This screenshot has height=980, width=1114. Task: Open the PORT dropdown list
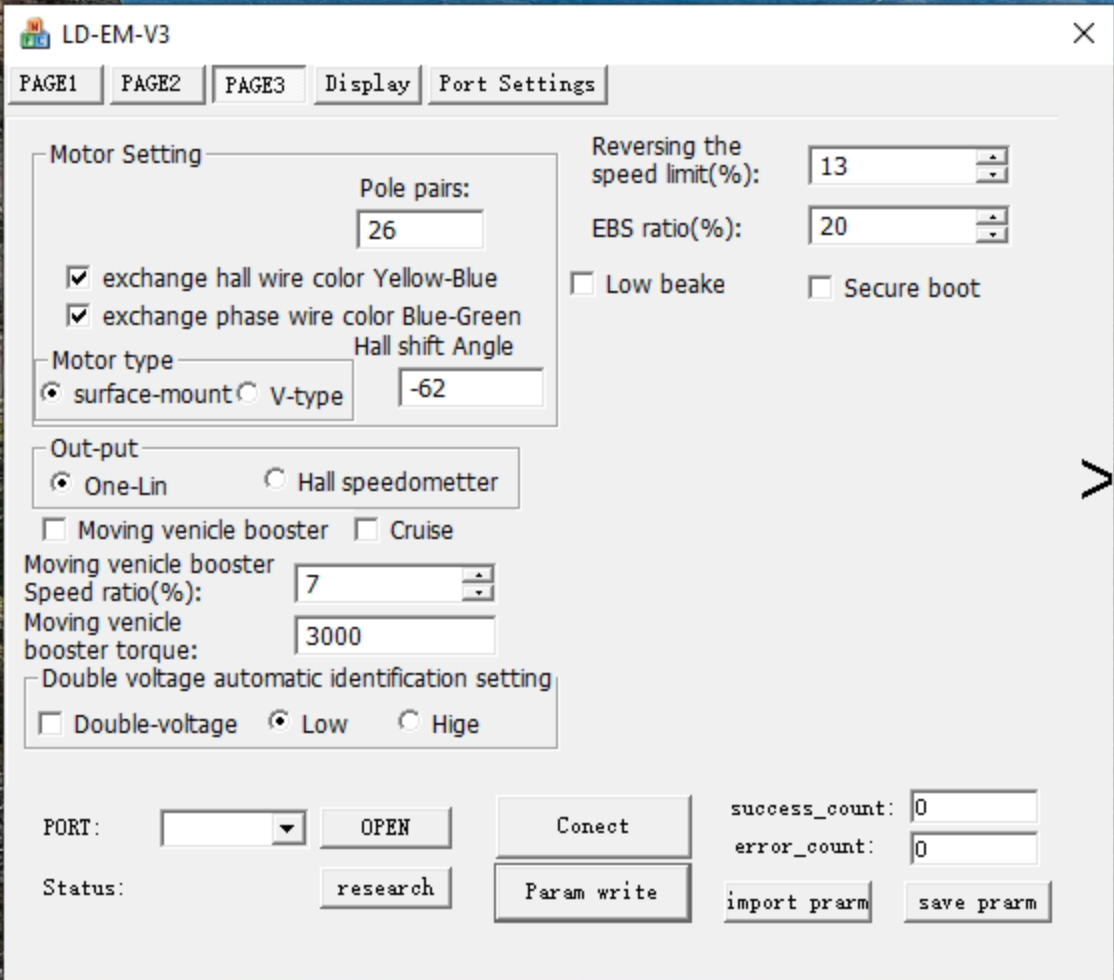(x=288, y=828)
